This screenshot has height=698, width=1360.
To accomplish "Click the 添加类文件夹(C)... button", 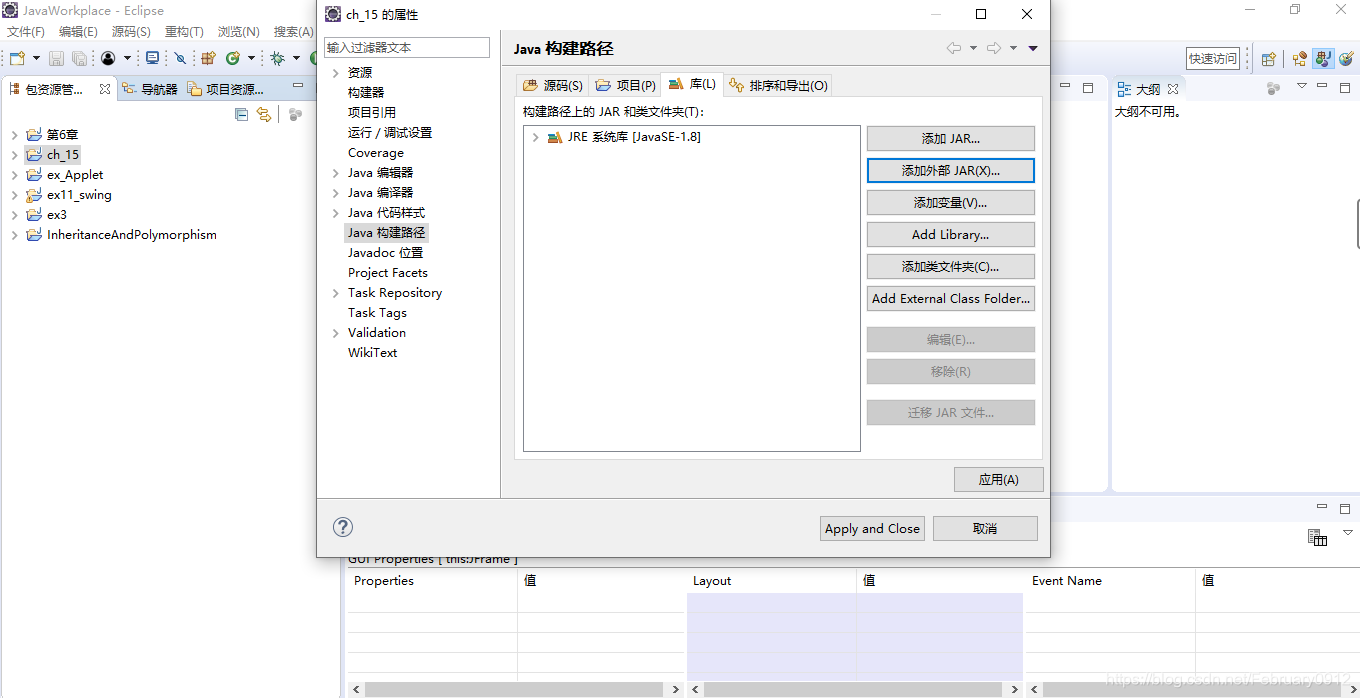I will [951, 266].
